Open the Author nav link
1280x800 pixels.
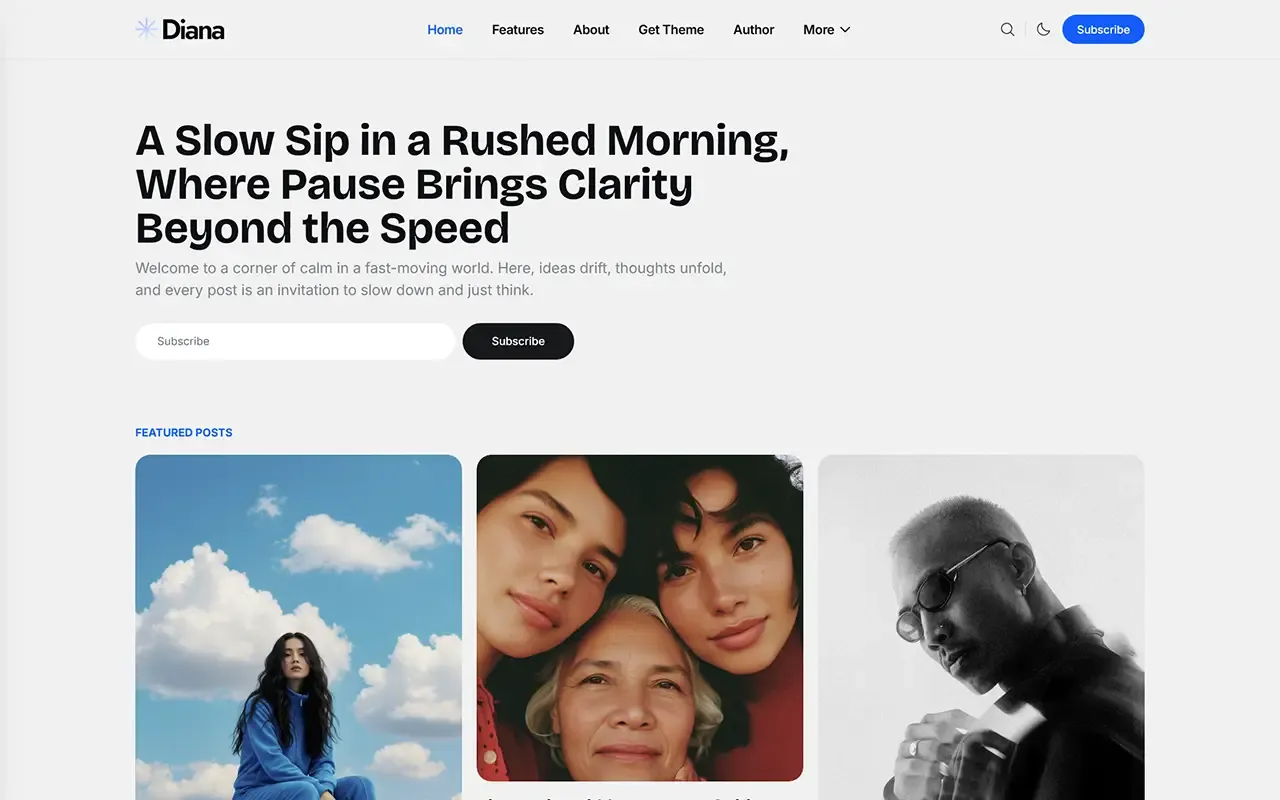point(754,30)
